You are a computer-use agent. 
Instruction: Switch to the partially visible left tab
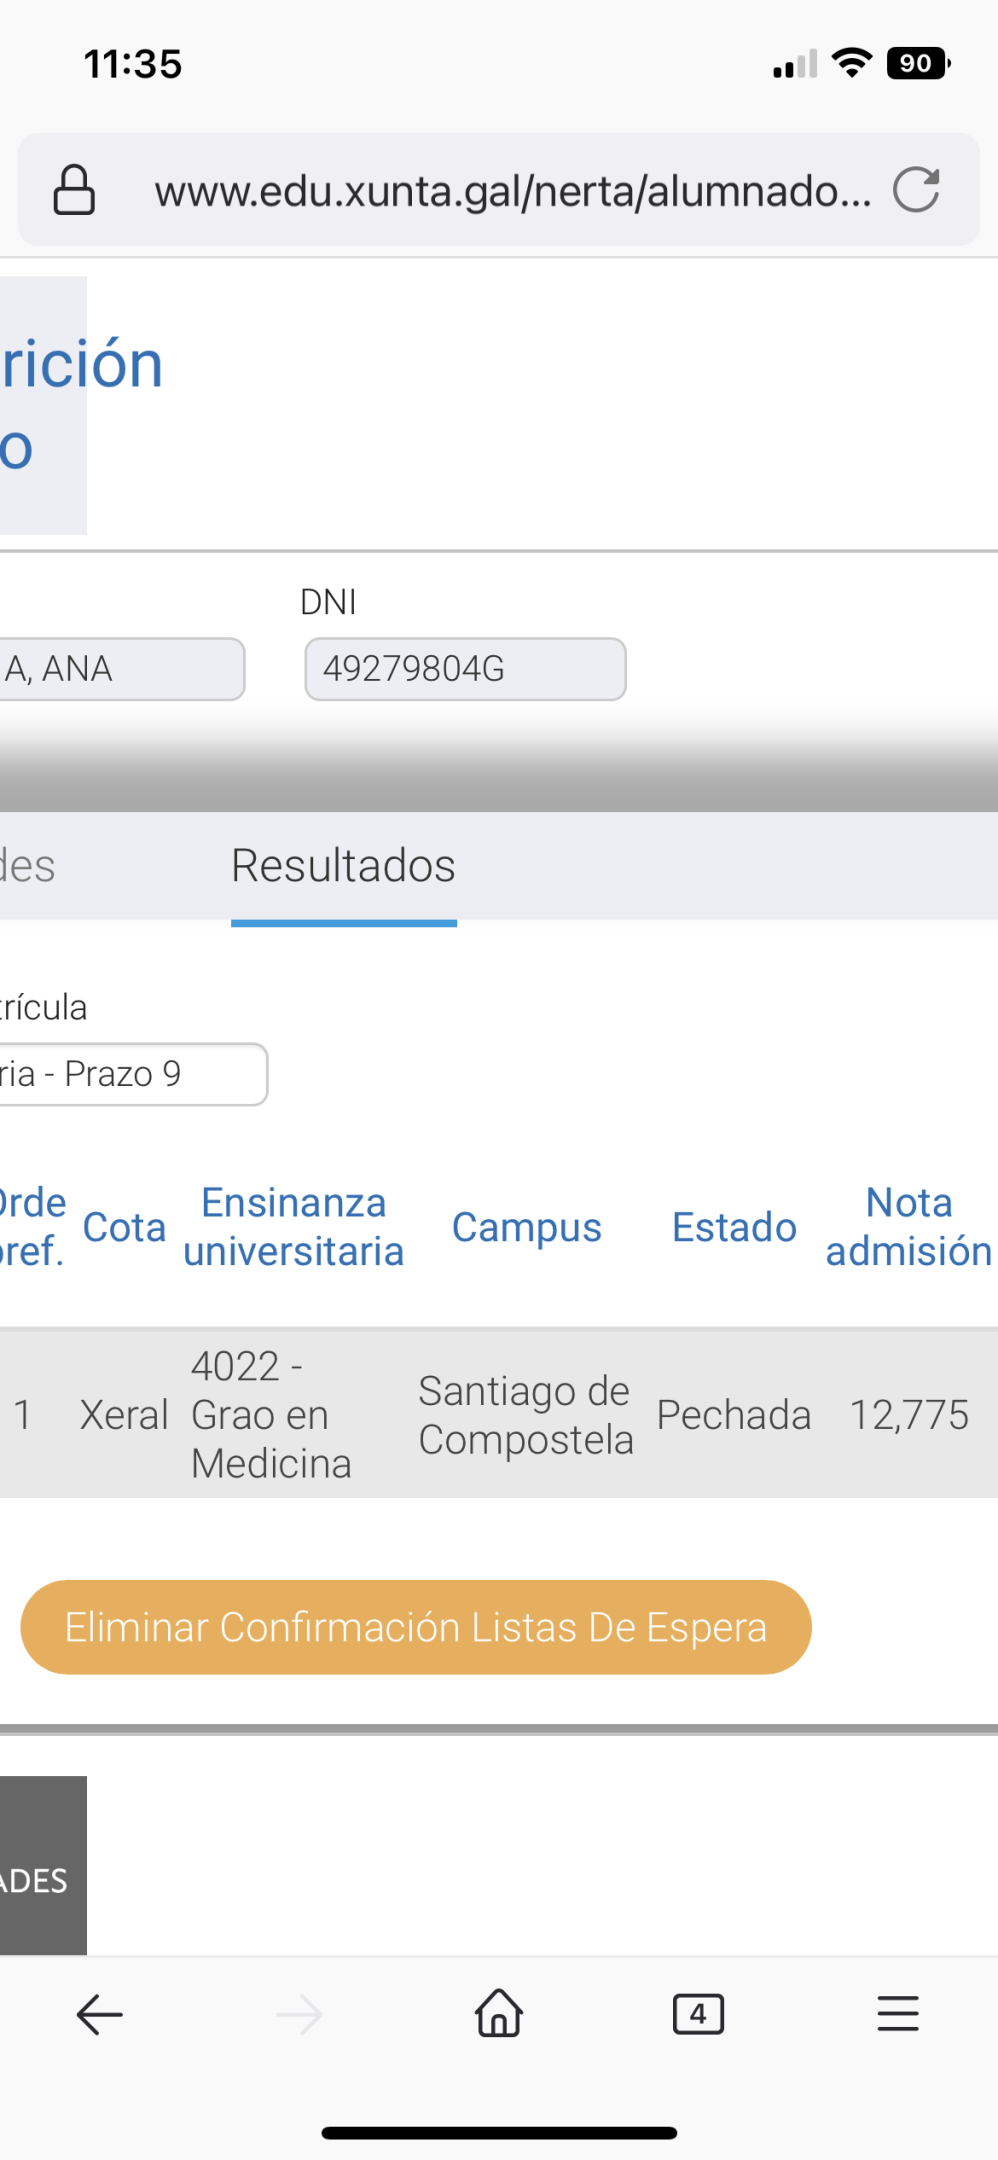(x=28, y=866)
